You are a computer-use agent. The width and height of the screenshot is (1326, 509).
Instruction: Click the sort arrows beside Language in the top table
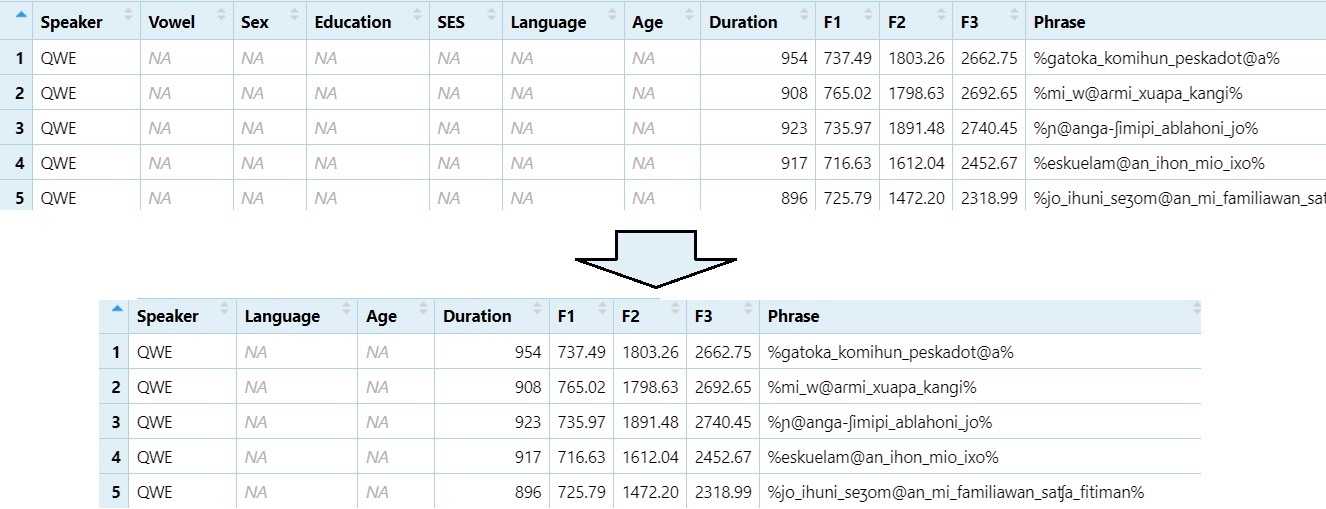(610, 15)
